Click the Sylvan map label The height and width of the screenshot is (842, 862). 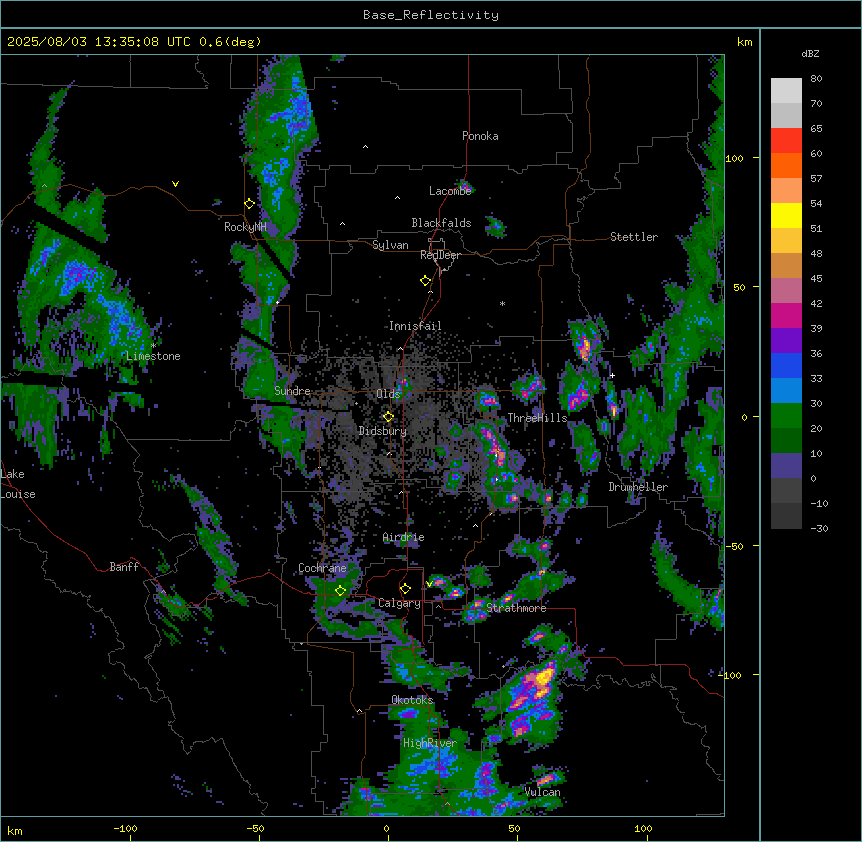[x=390, y=245]
